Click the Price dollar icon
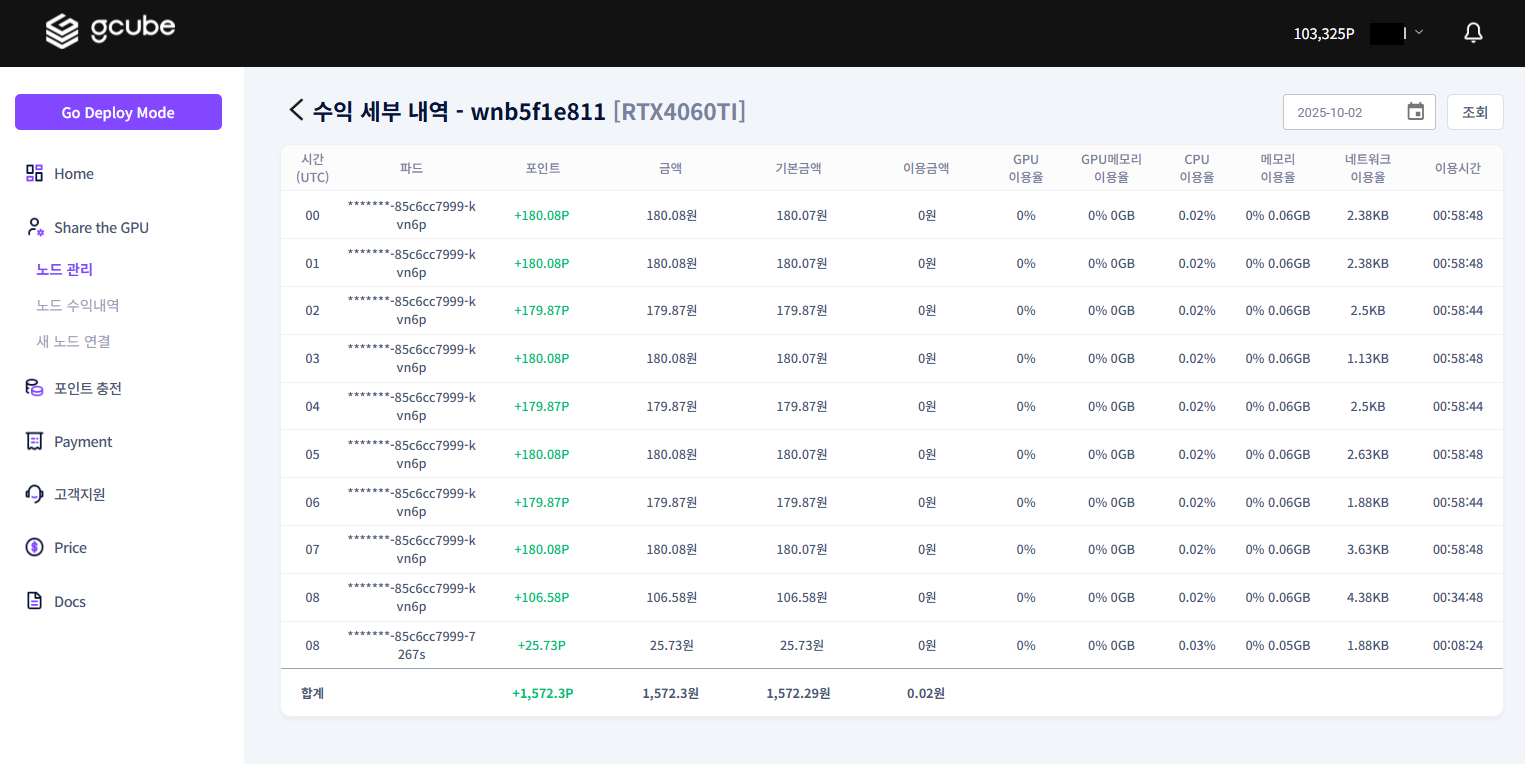 click(35, 548)
